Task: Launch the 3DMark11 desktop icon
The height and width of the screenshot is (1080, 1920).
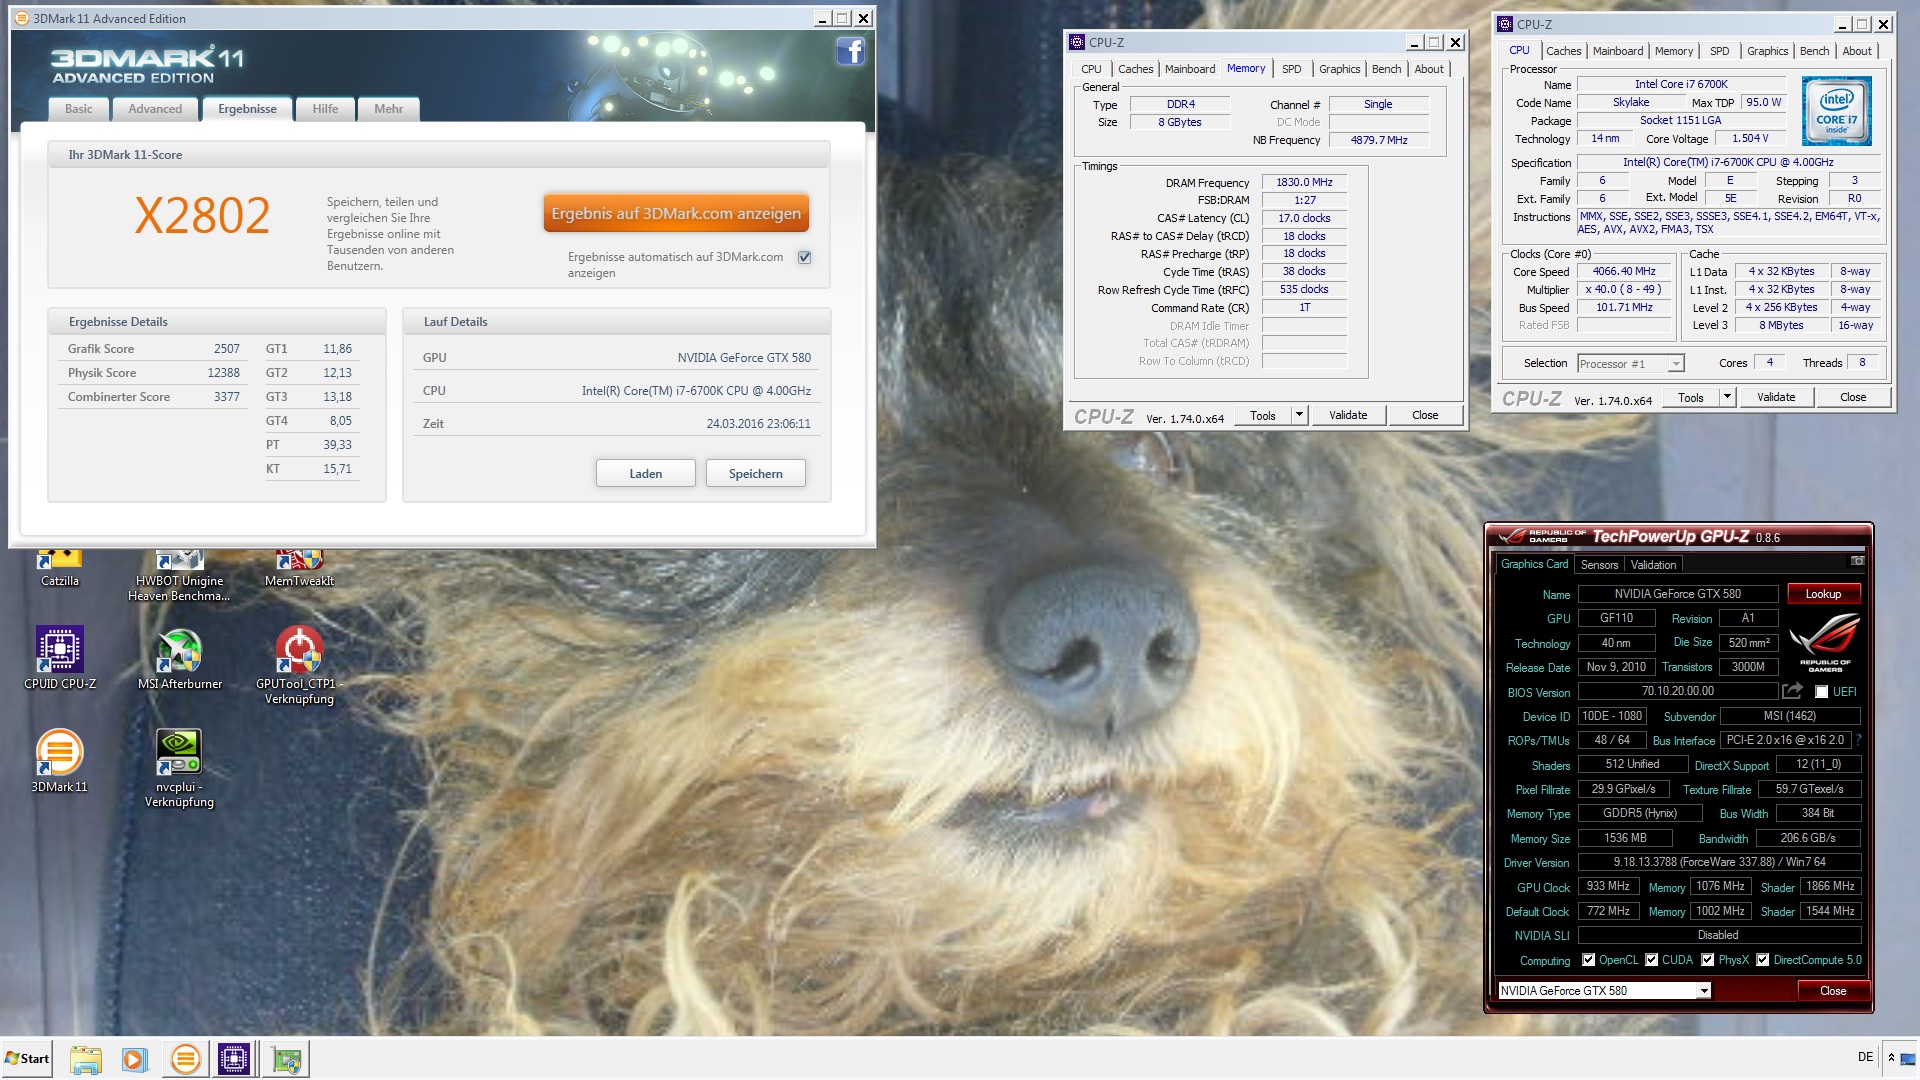Action: (59, 760)
